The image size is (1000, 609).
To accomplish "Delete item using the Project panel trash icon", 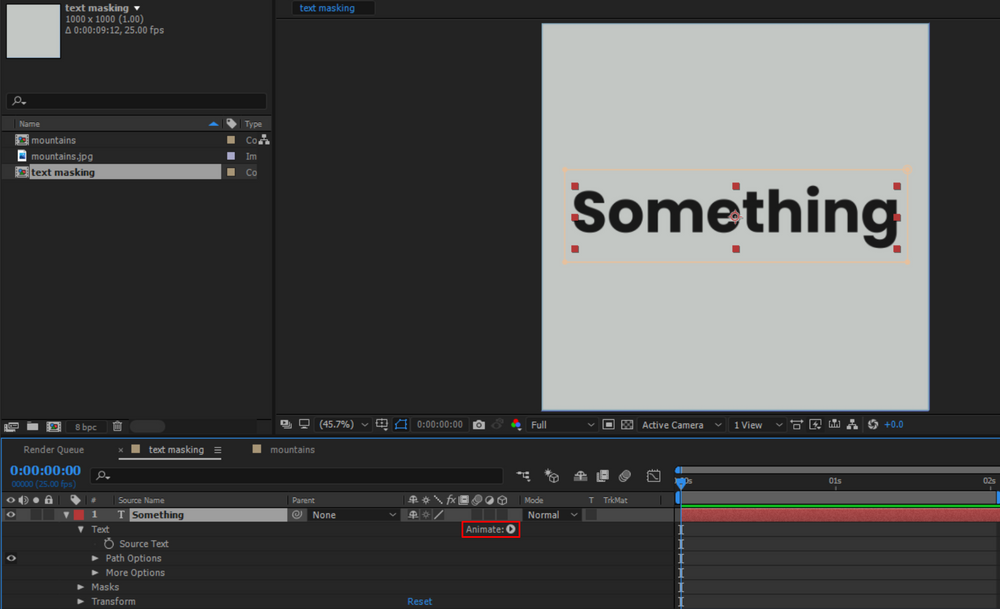I will (x=117, y=426).
